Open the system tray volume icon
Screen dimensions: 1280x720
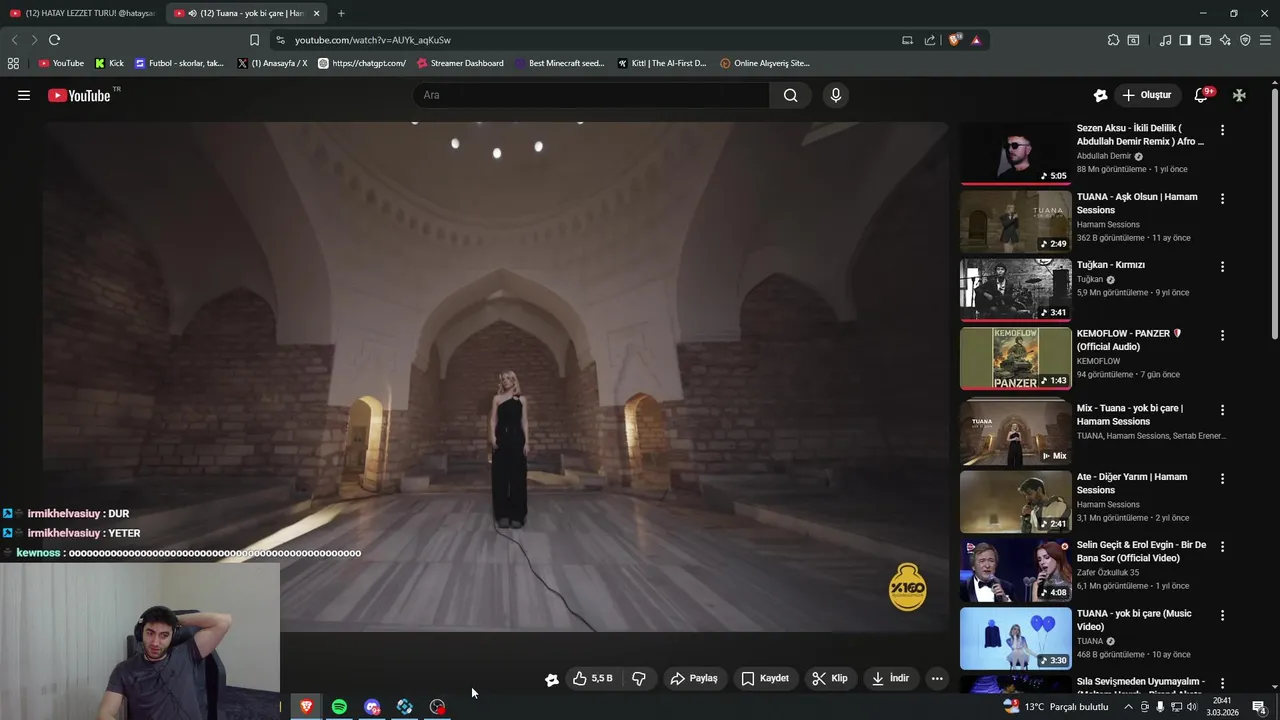(1191, 707)
